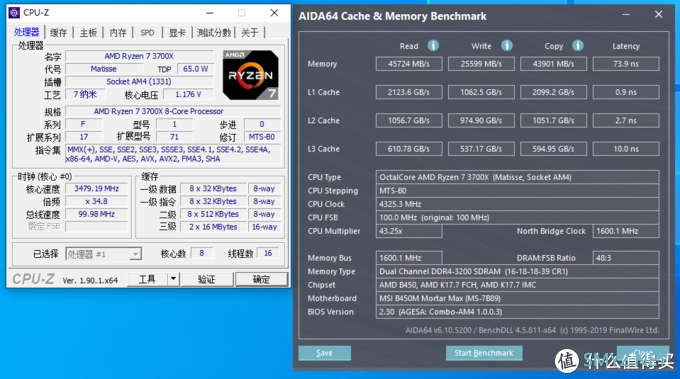Screen dimensions: 680x379
Task: Click the 工具 button in CPU-Z
Action: [147, 279]
